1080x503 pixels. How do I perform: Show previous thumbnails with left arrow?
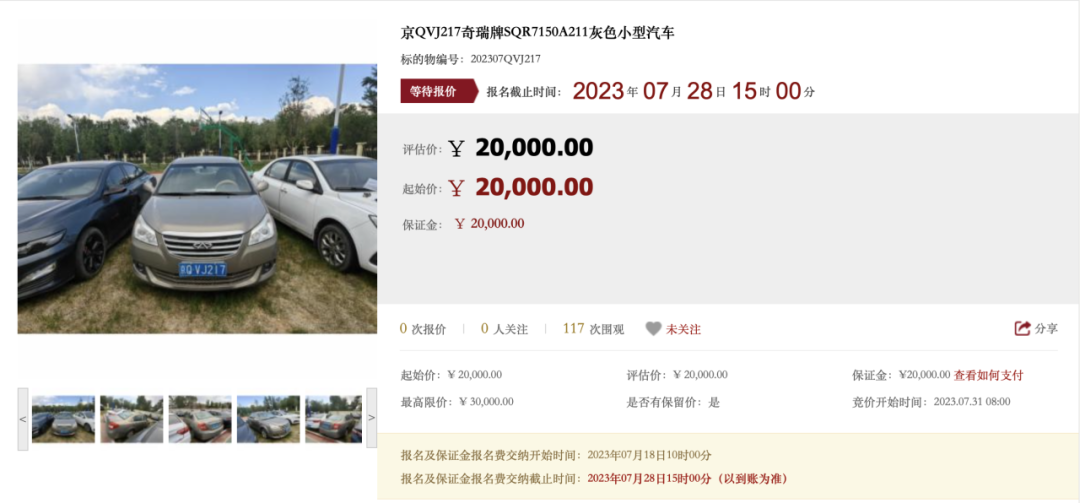click(23, 419)
